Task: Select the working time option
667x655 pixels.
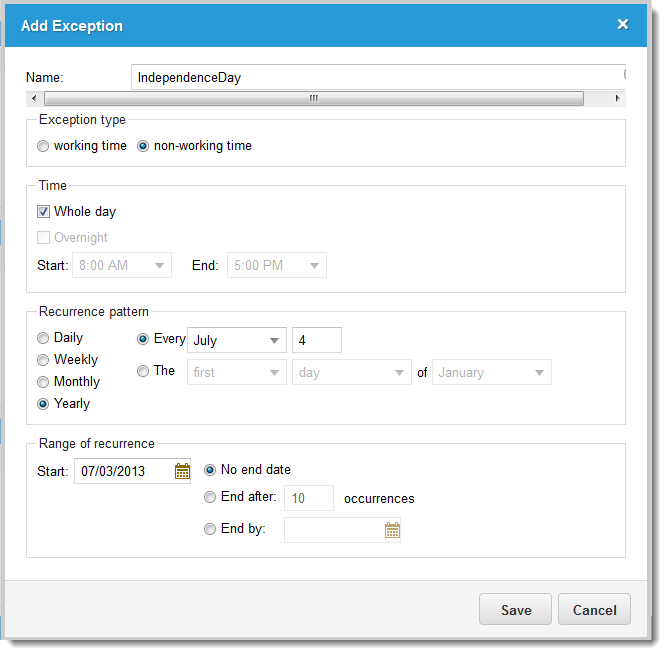Action: coord(43,146)
